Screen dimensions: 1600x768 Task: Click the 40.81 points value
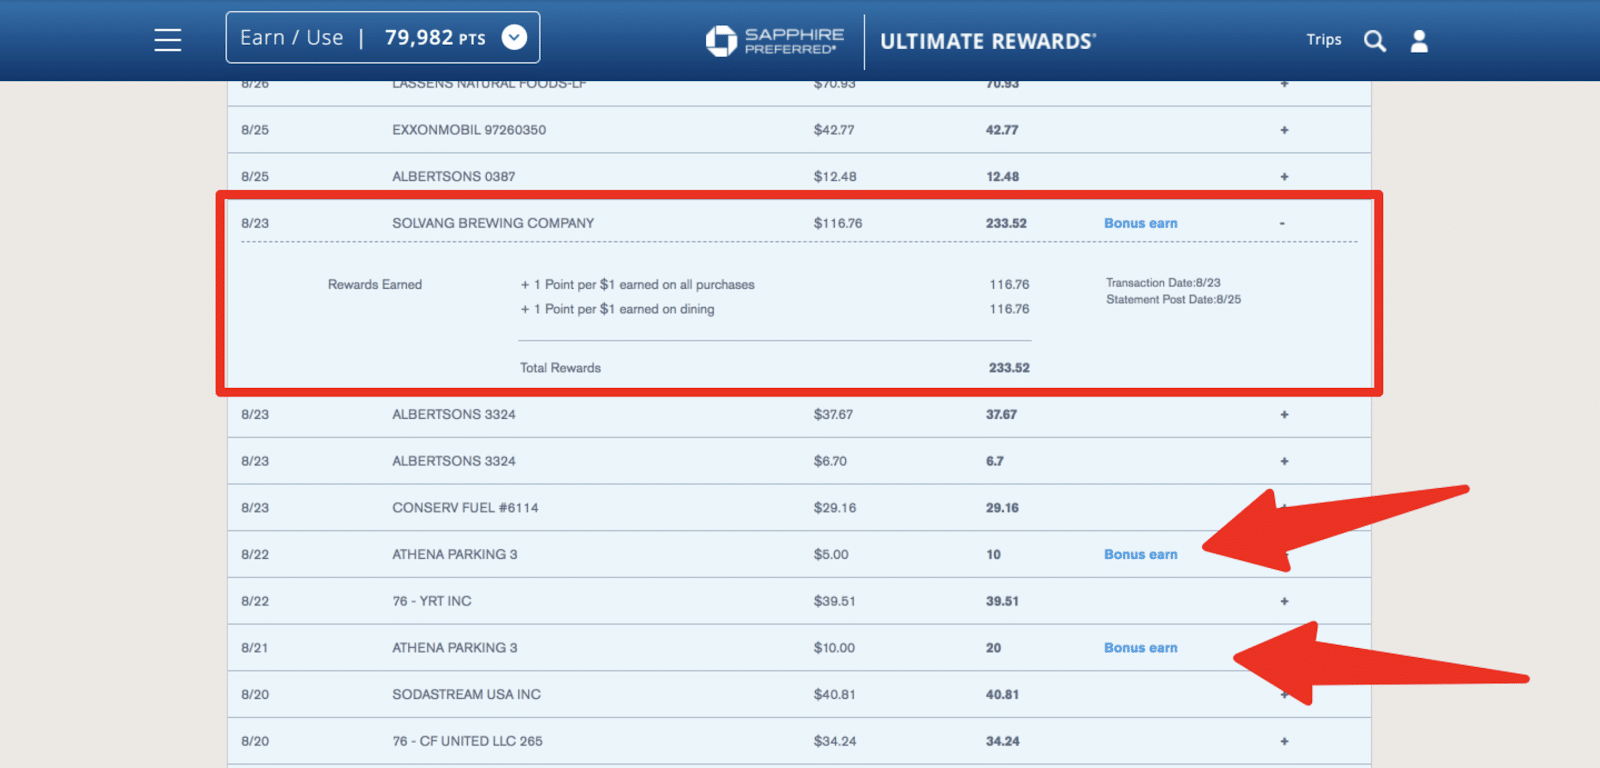coord(1002,694)
